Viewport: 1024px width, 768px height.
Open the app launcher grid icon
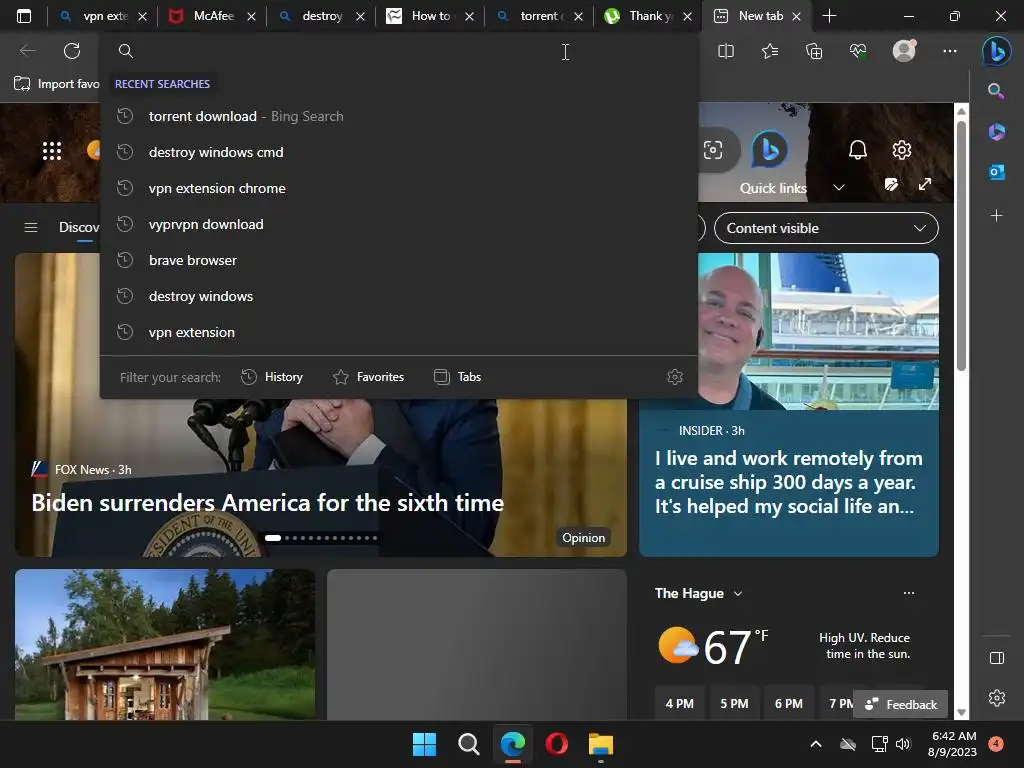pos(52,151)
